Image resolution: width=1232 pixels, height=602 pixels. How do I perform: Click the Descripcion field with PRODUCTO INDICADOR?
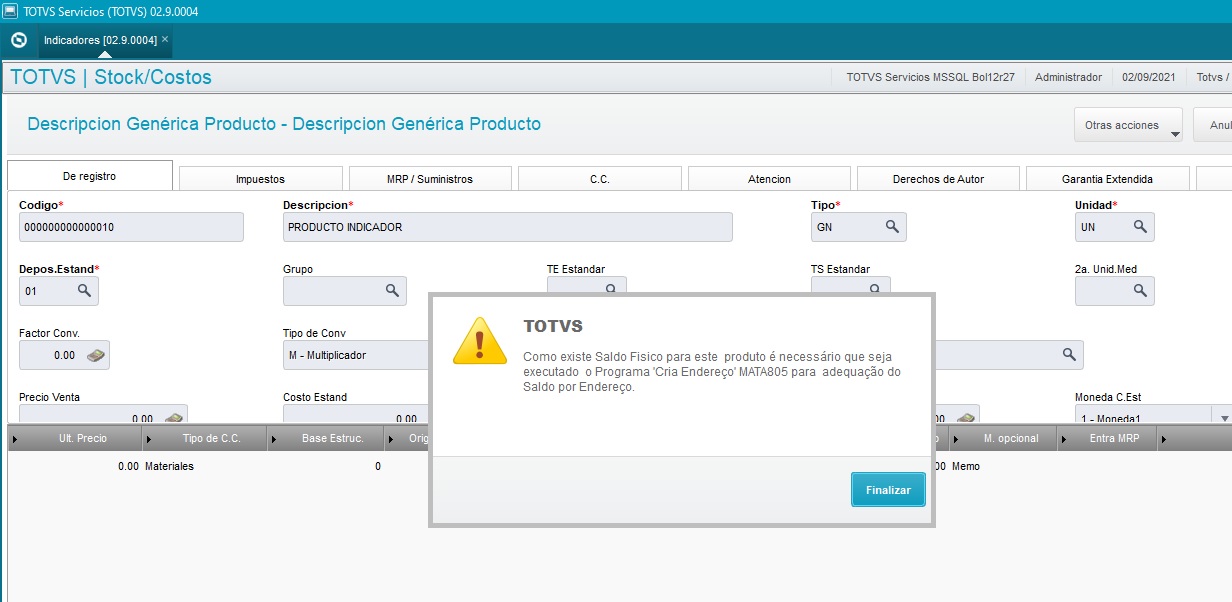point(508,227)
